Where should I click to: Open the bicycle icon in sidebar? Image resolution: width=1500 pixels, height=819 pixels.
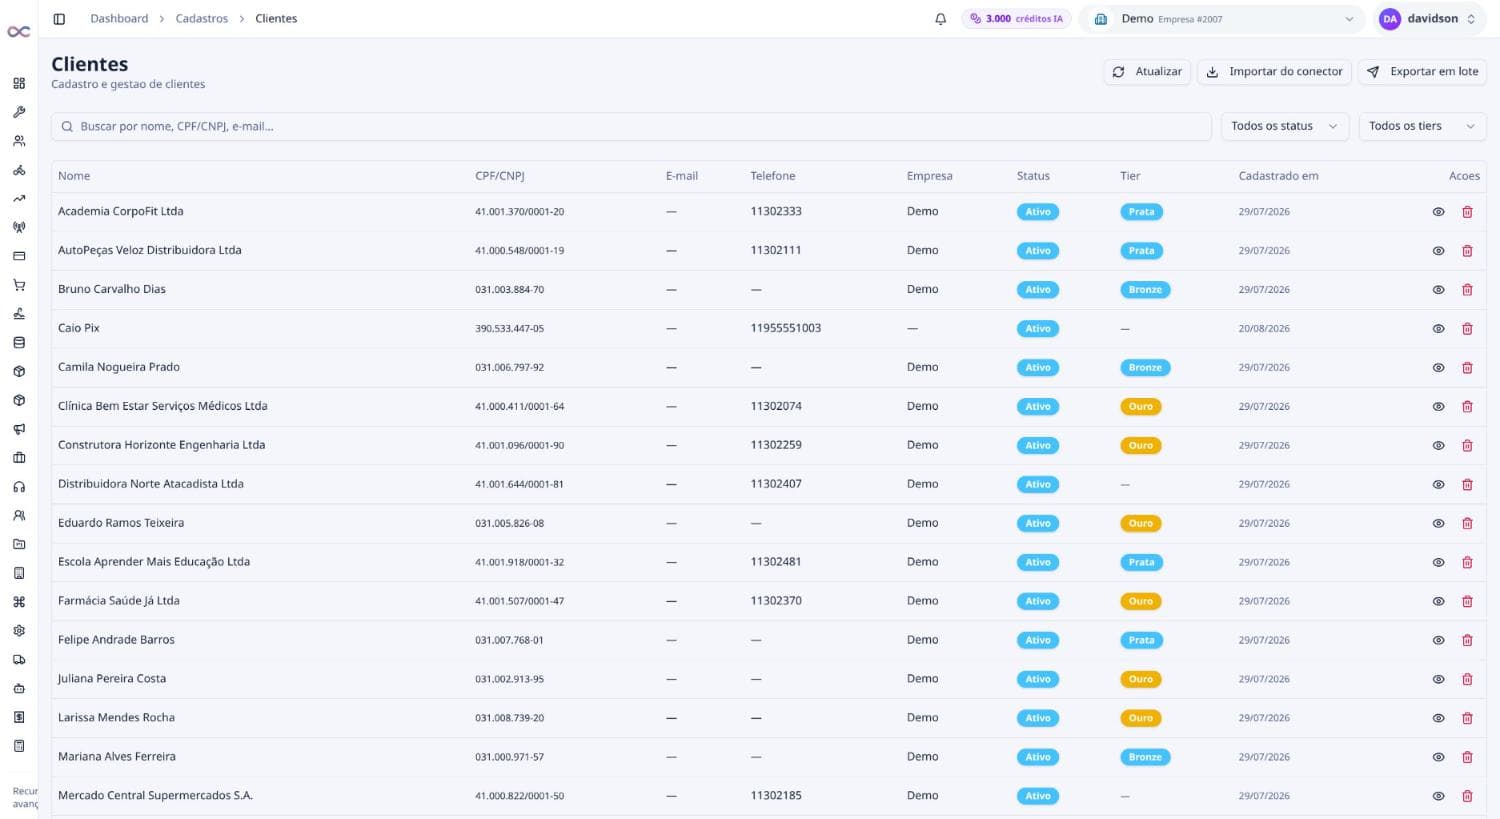click(19, 170)
